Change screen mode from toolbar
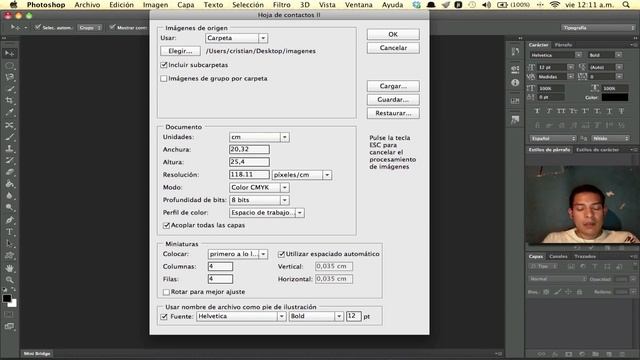 [x=9, y=327]
